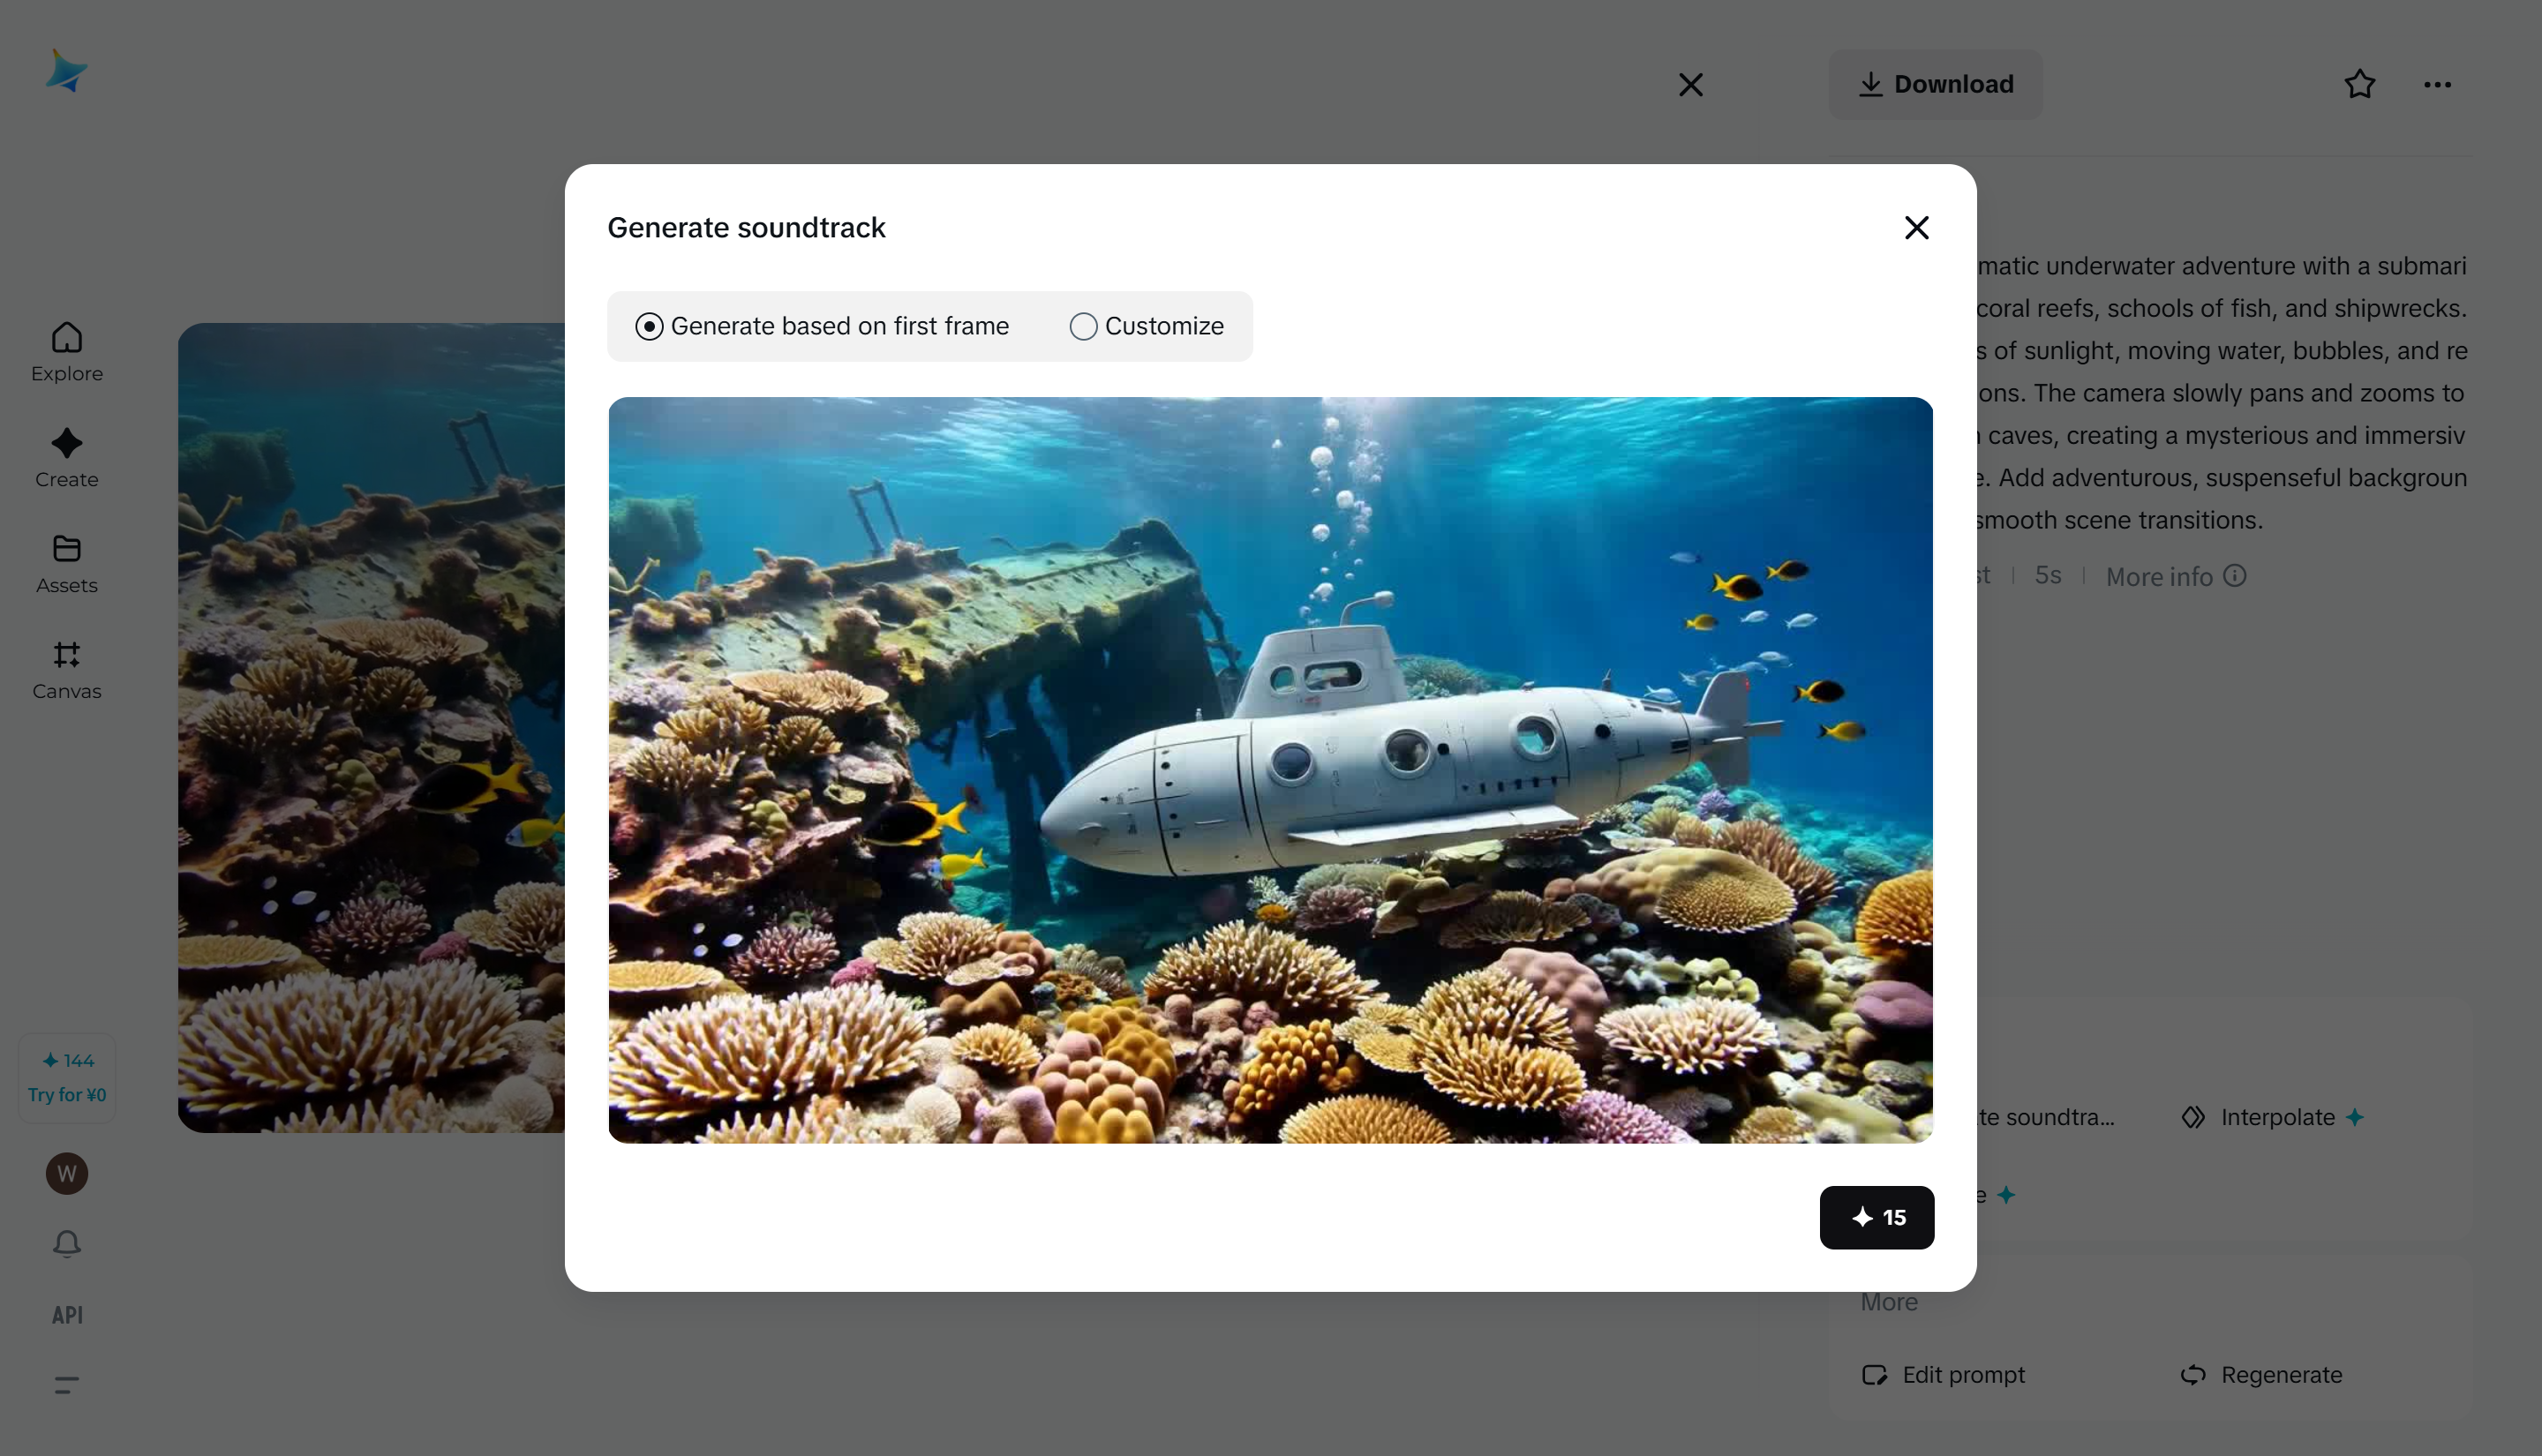
Task: Select the Create tool in sidebar
Action: tap(66, 458)
